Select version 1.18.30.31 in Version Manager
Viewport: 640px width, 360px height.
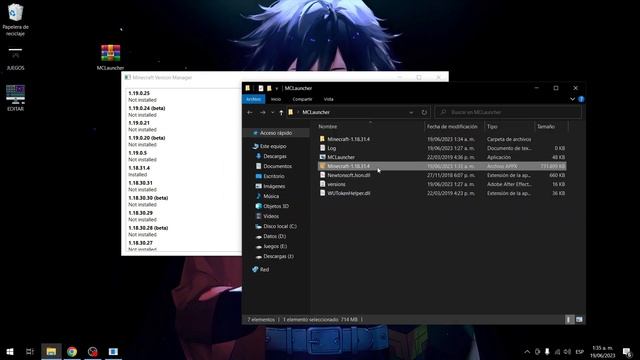(140, 183)
